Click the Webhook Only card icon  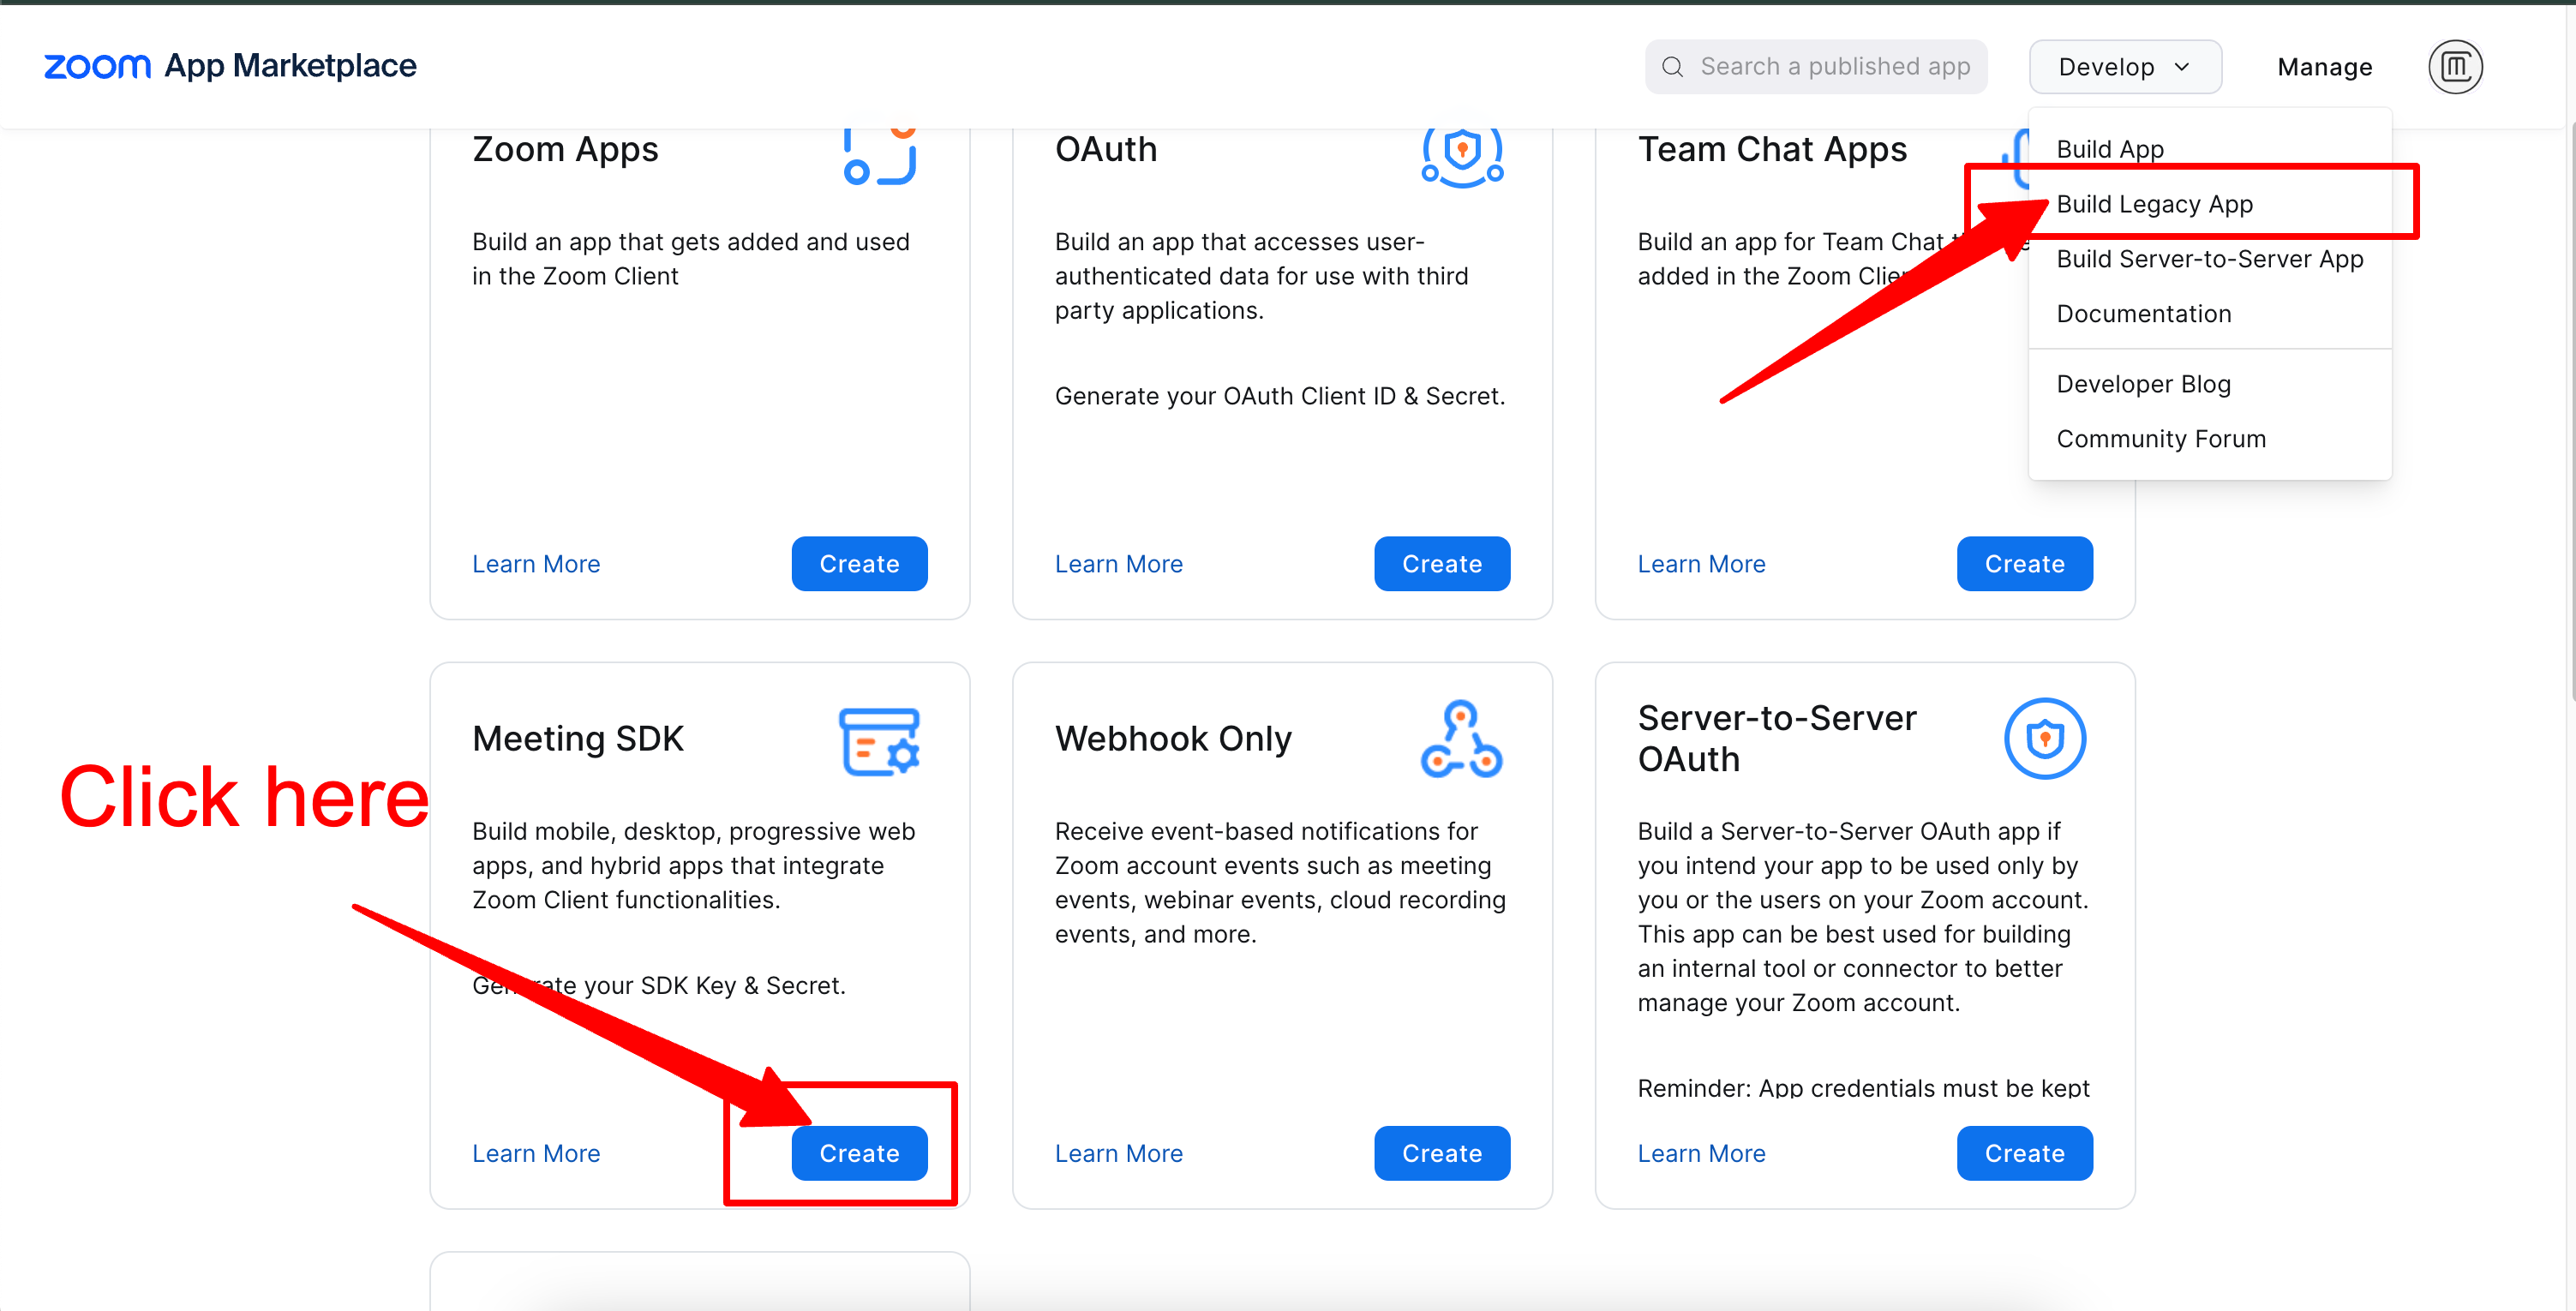tap(1461, 739)
